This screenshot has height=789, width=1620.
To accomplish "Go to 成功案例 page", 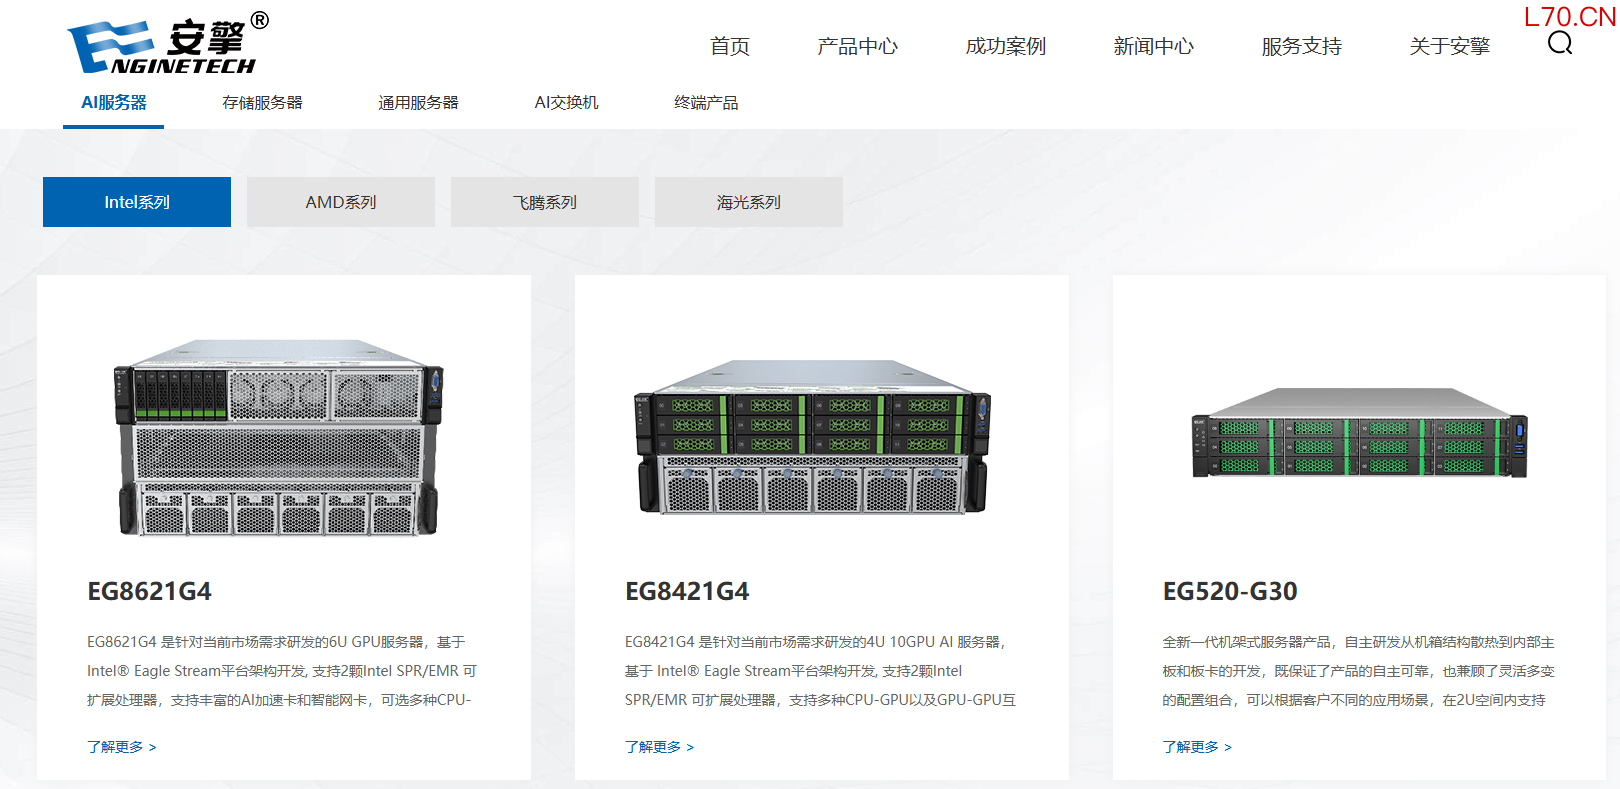I will click(1005, 46).
